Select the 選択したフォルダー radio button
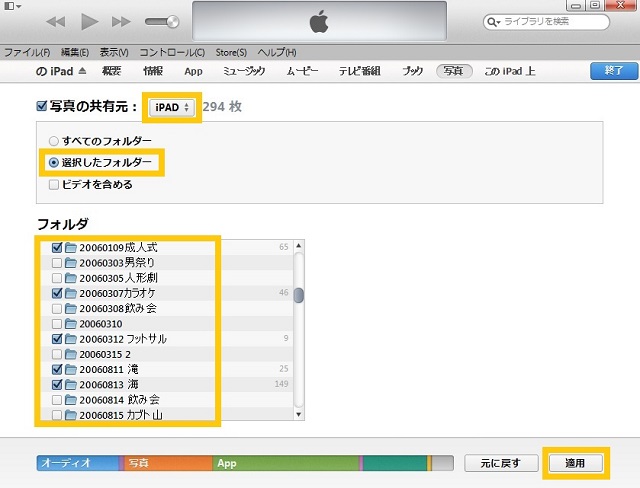This screenshot has height=488, width=640. (x=53, y=163)
